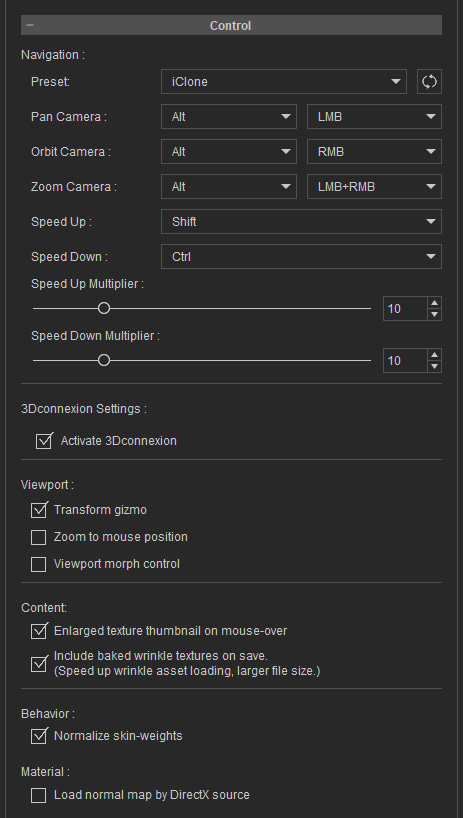Click the Speed Down Multiplier slider handle

click(104, 360)
